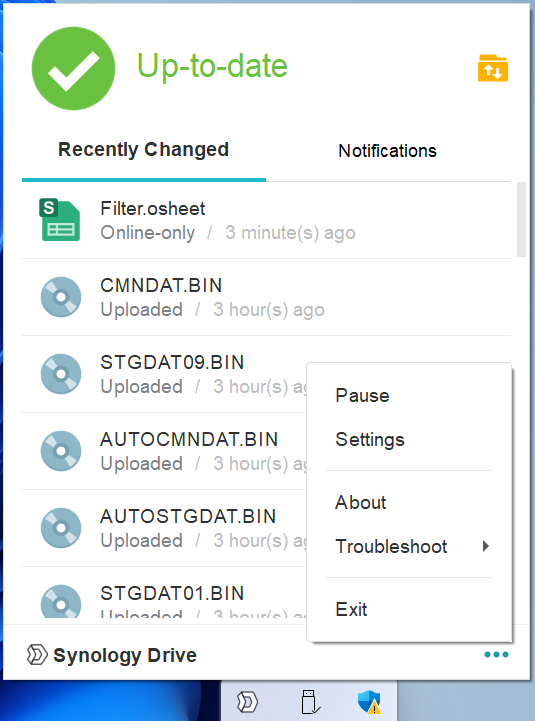535x721 pixels.
Task: Select the Recently Changed tab
Action: coord(144,150)
